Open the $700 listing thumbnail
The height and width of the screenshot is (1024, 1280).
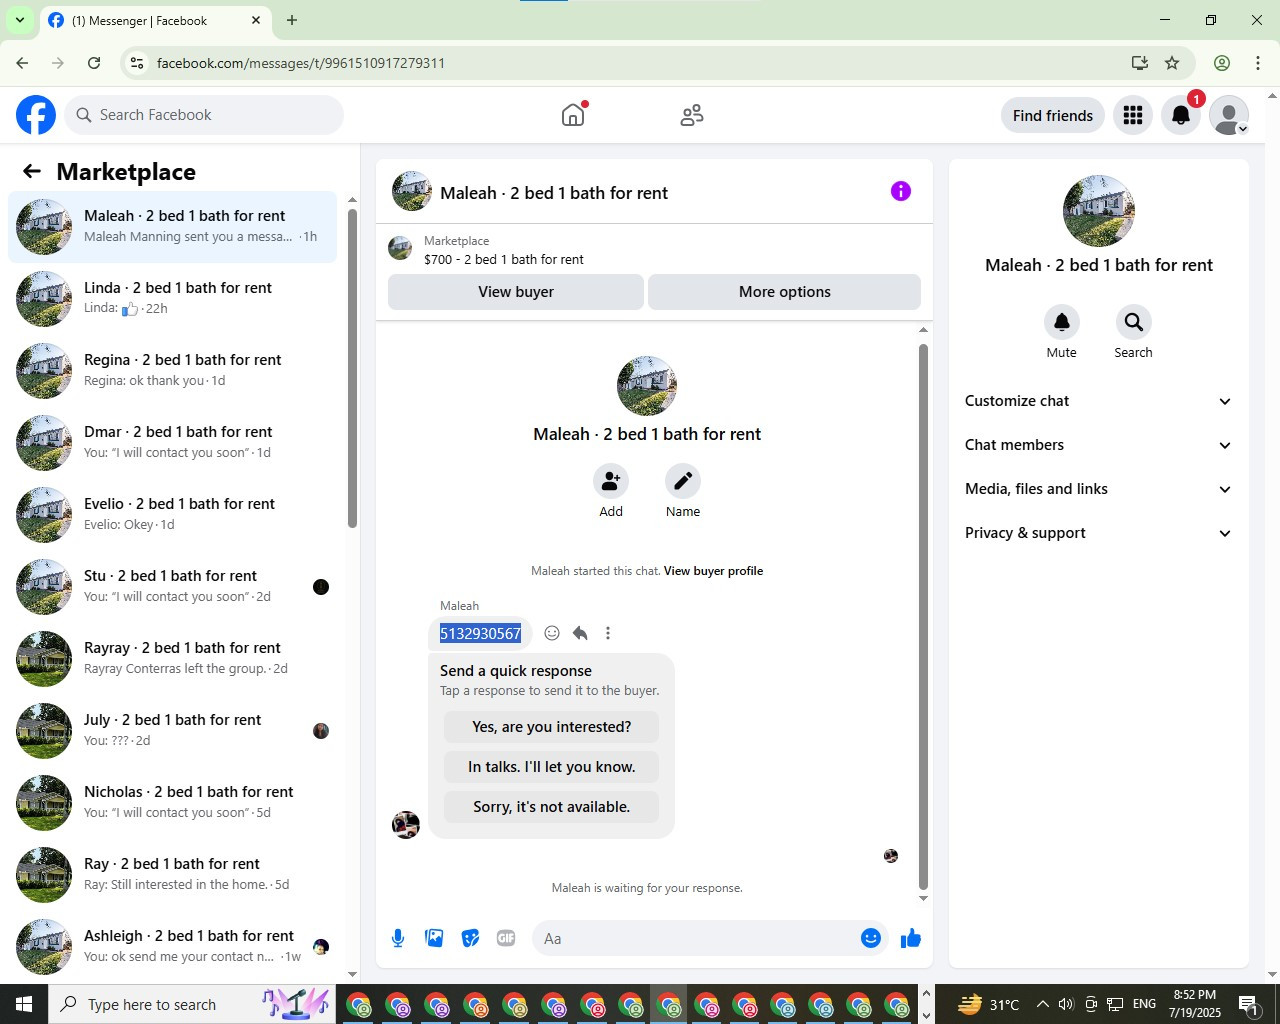click(400, 249)
